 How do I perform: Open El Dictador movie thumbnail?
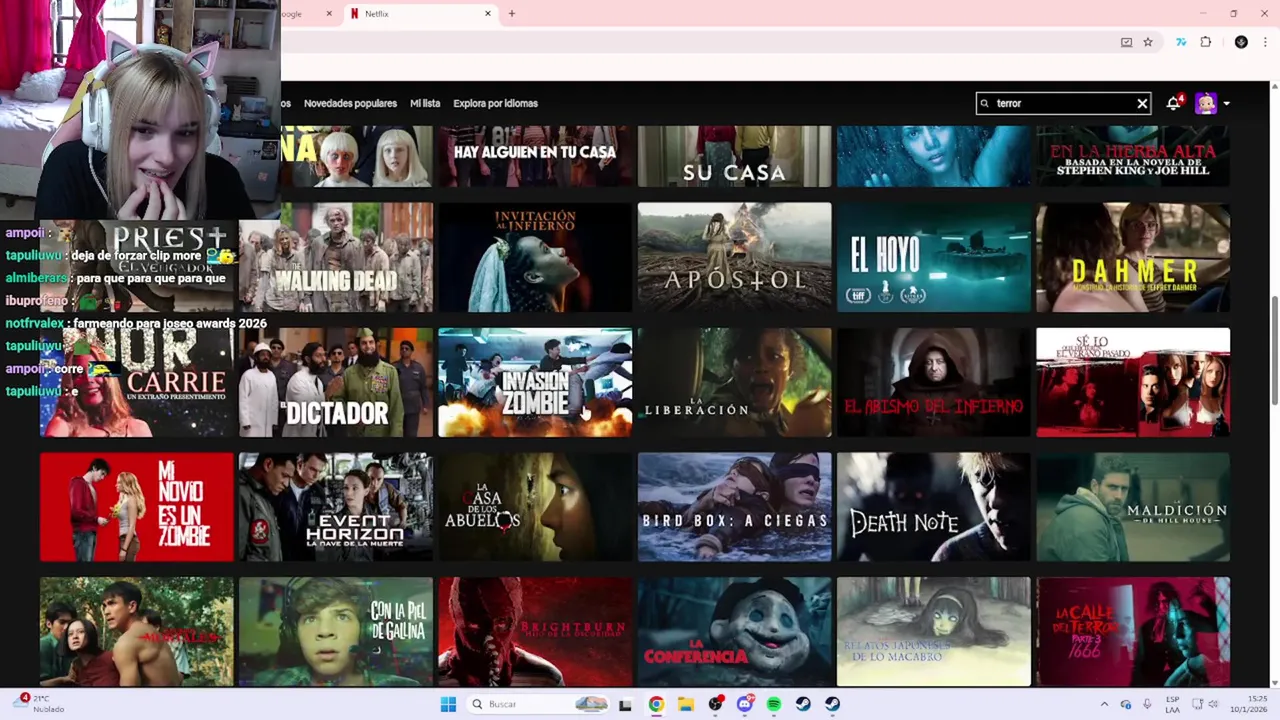coord(336,382)
